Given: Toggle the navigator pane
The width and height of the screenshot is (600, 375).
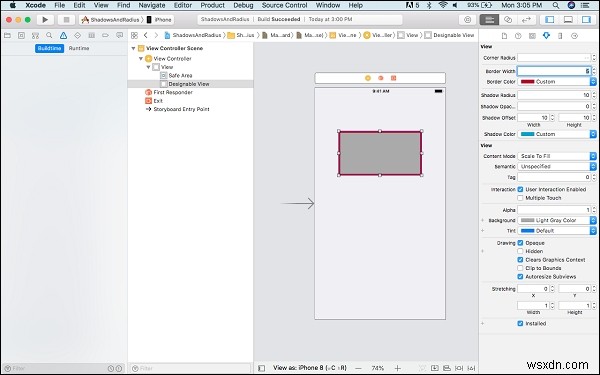Looking at the screenshot, I should 550,20.
